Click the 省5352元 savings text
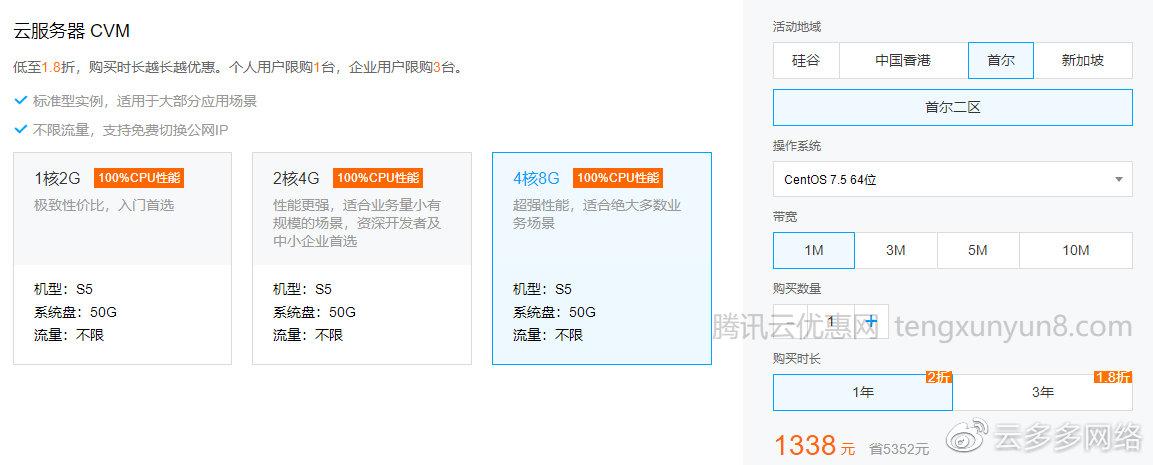The width and height of the screenshot is (1153, 465). pyautogui.click(x=899, y=449)
